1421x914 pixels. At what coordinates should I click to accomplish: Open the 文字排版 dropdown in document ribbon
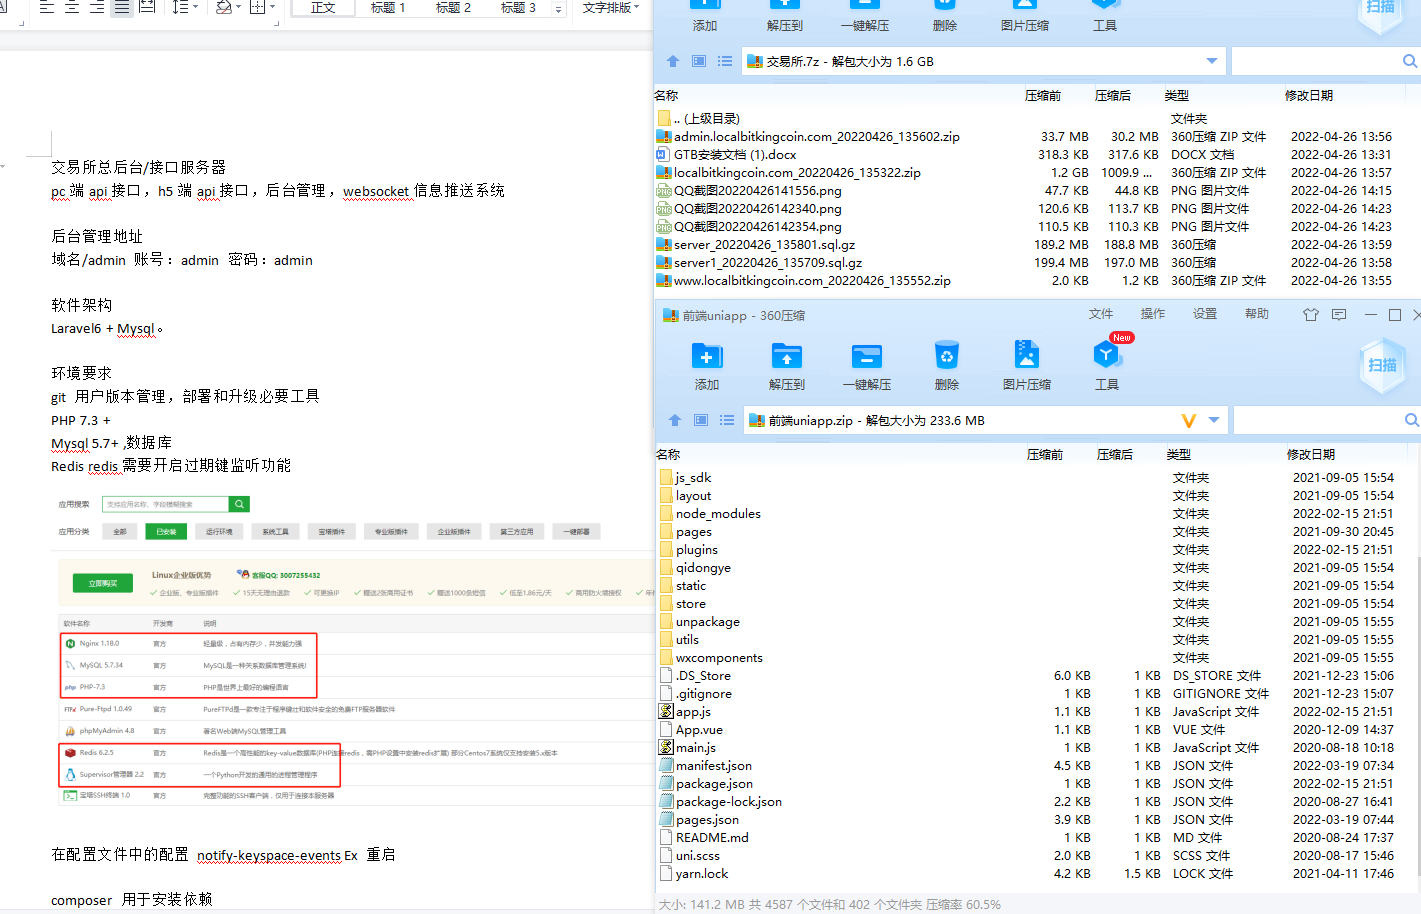point(611,8)
